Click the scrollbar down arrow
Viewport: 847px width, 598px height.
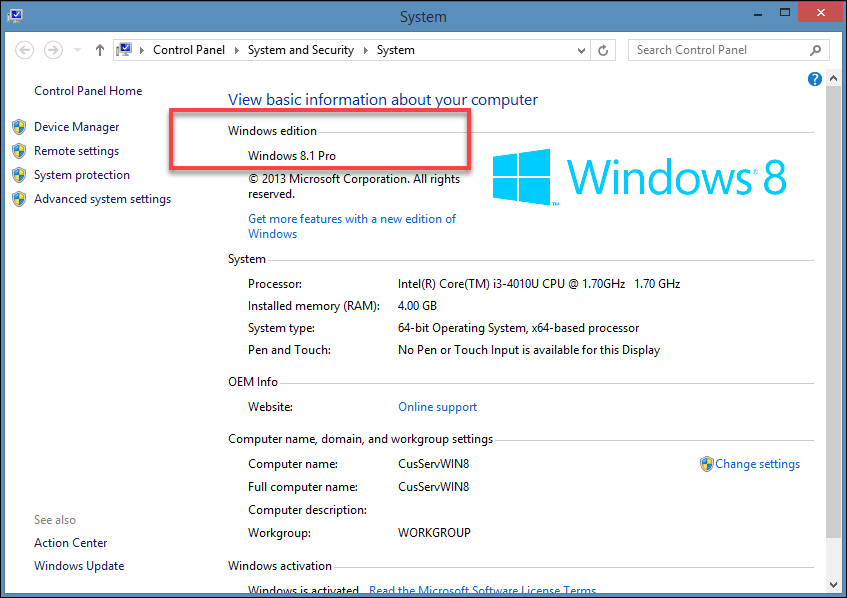click(x=833, y=585)
